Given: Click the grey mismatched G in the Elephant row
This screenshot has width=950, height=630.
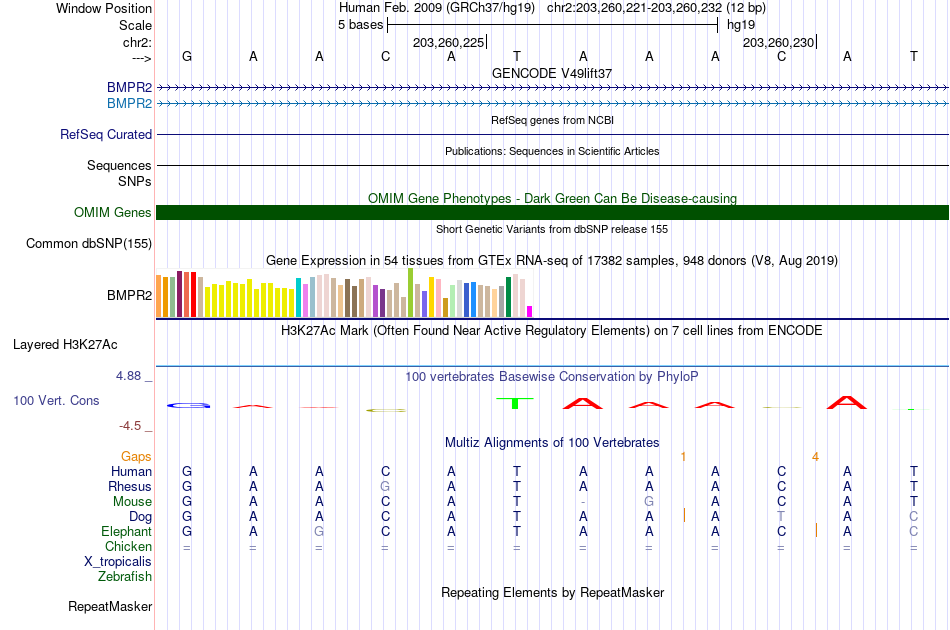Looking at the screenshot, I should [319, 531].
